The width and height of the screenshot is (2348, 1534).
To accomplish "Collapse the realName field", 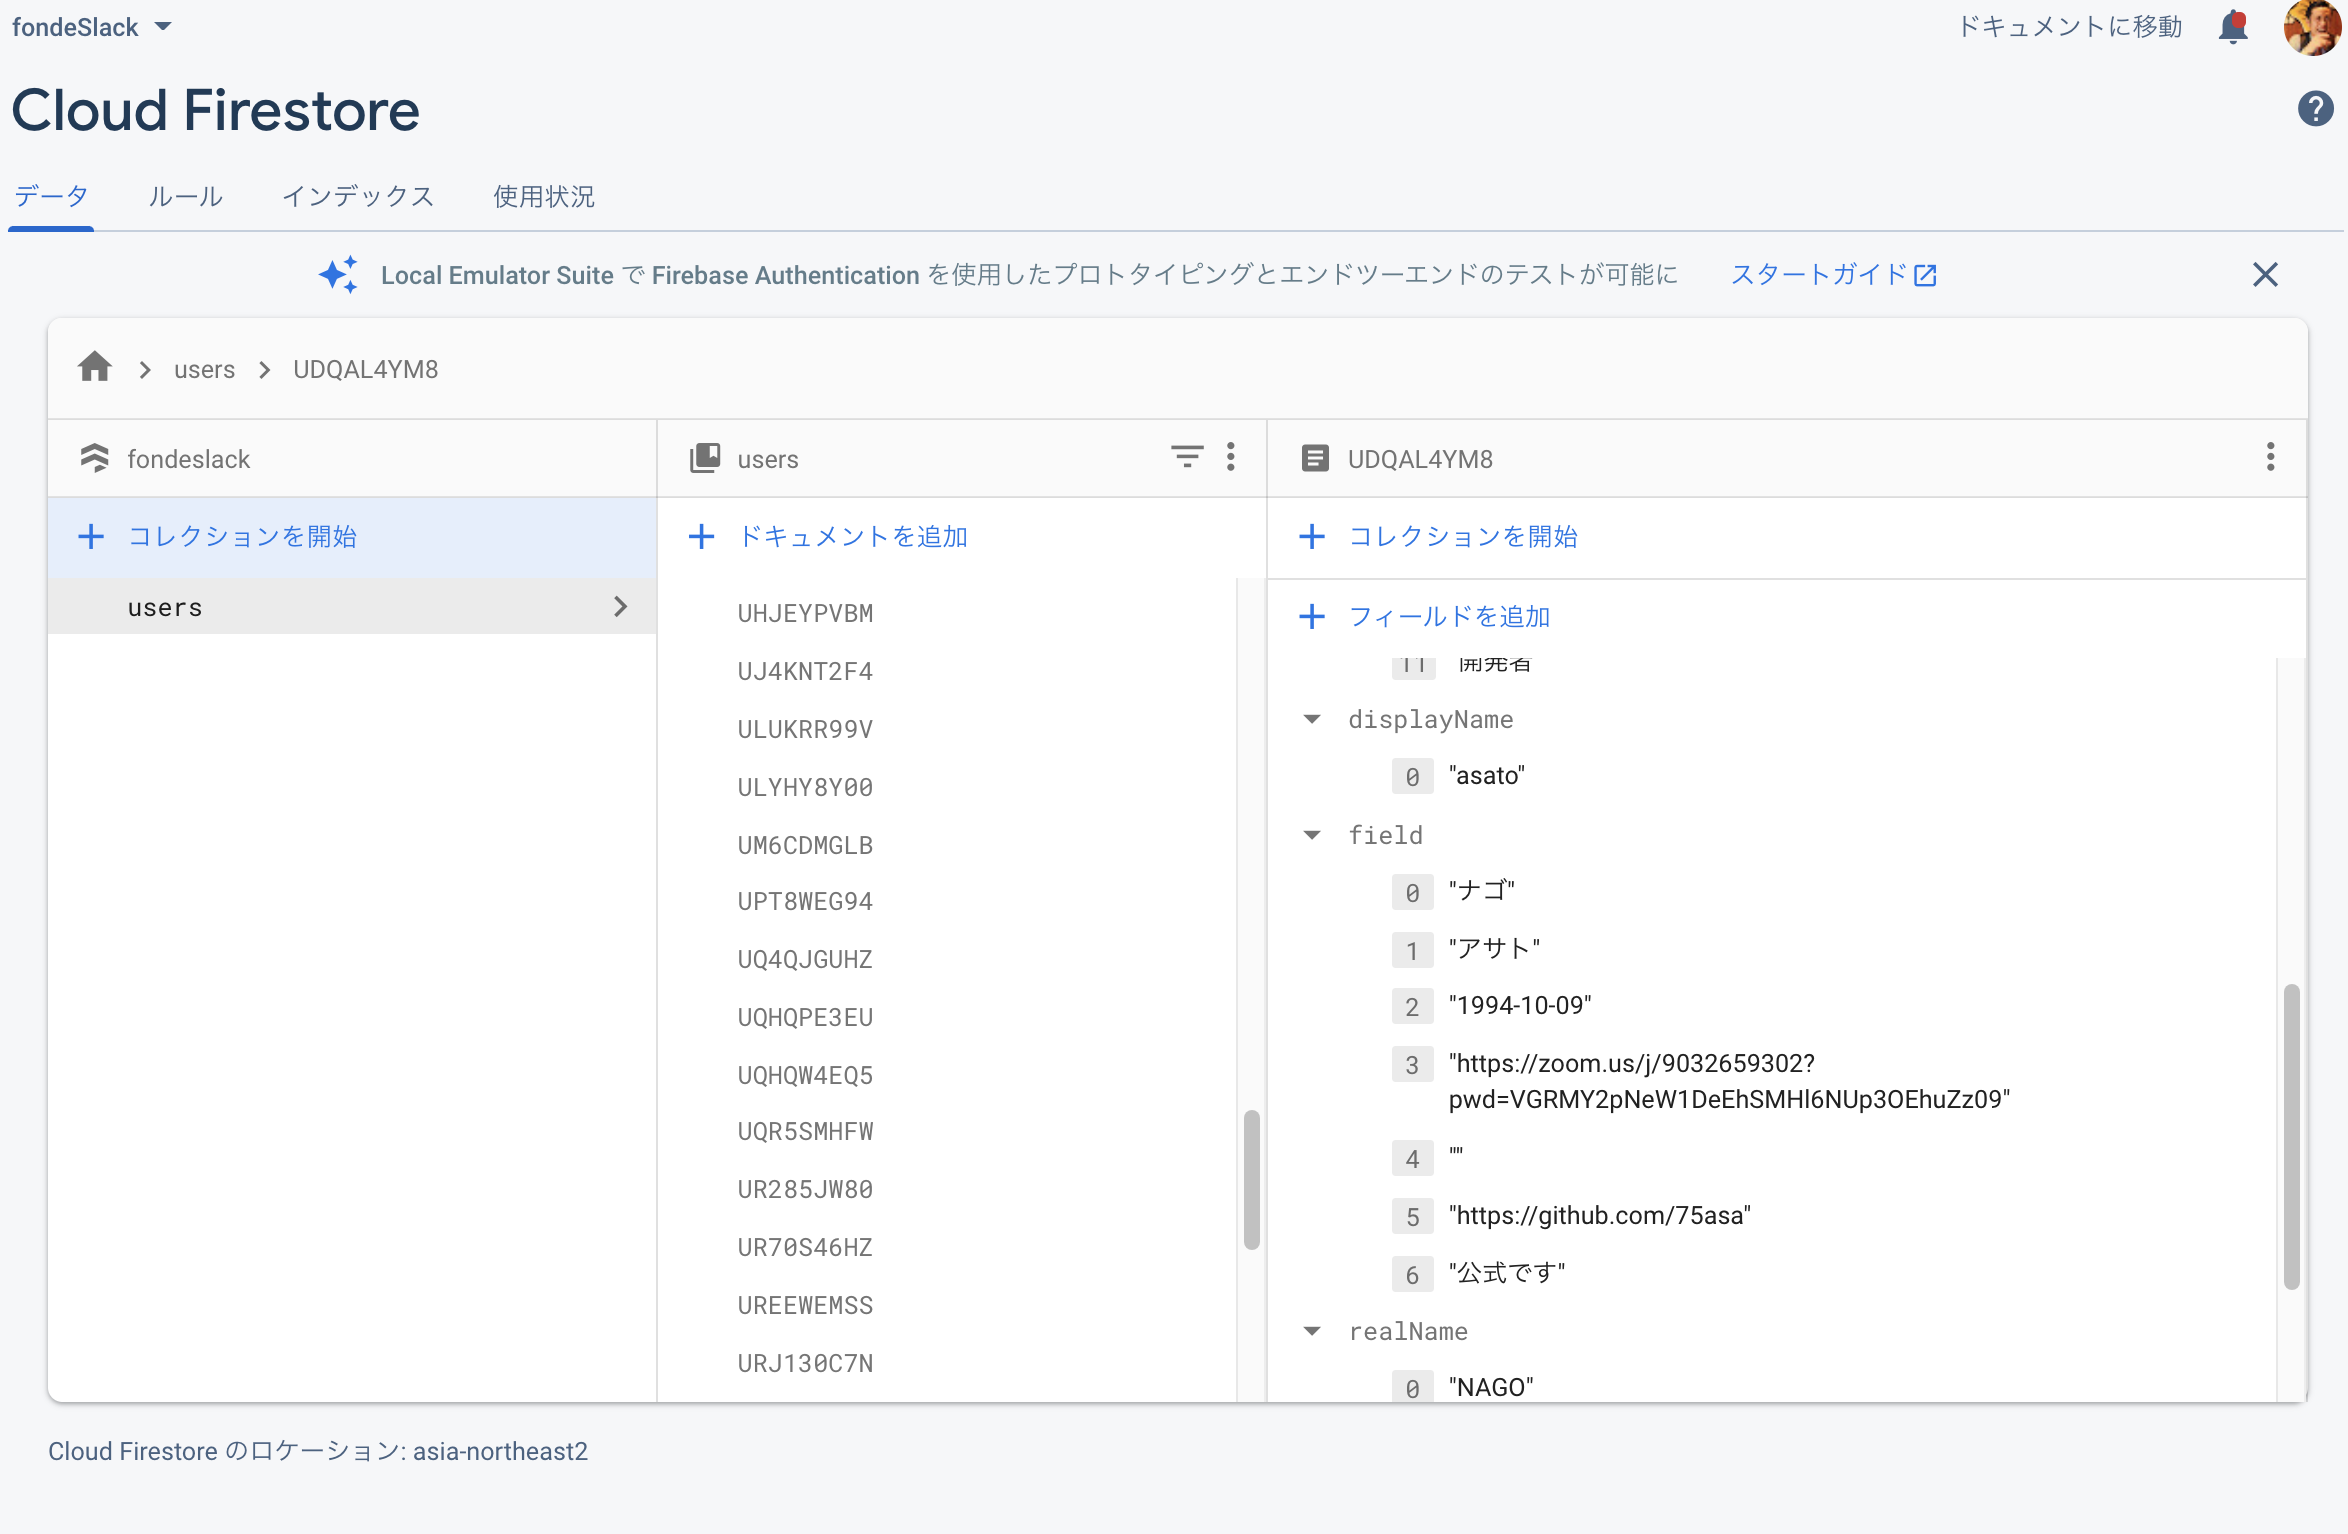I will point(1312,1331).
